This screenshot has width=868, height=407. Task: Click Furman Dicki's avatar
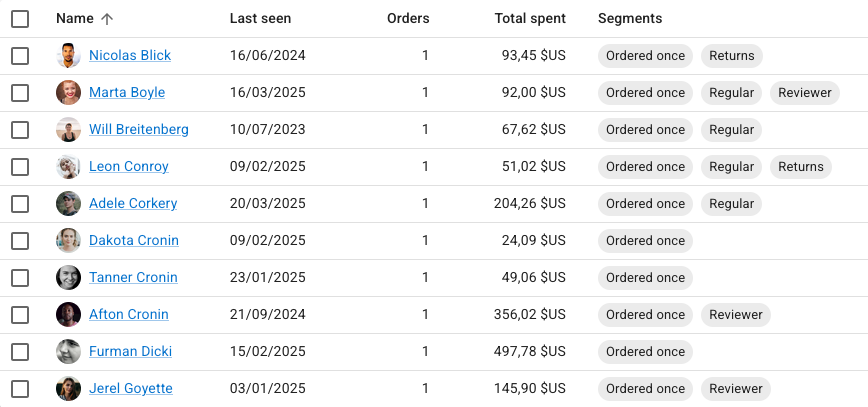68,352
